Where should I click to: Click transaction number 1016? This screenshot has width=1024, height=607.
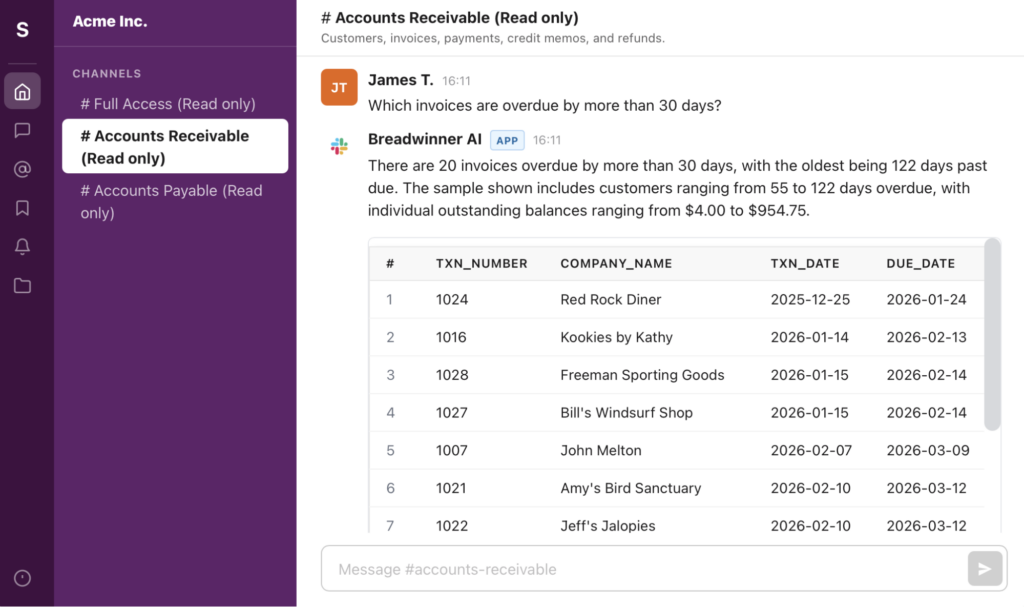tap(451, 337)
